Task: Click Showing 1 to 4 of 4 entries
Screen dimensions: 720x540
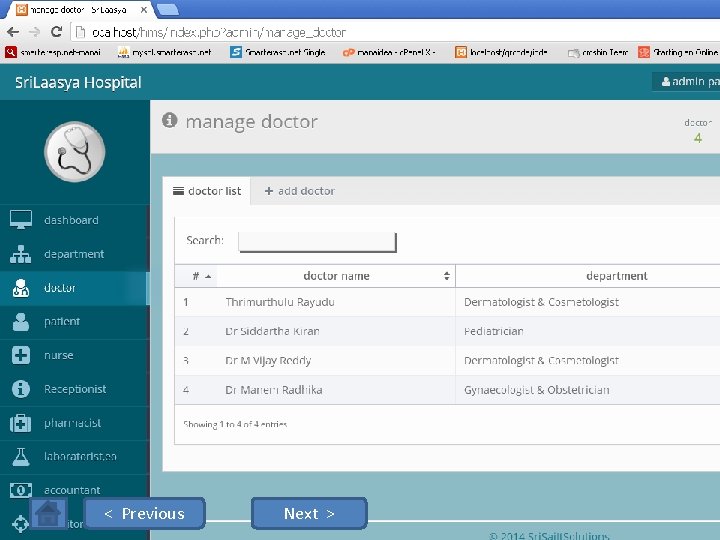Action: 235,424
